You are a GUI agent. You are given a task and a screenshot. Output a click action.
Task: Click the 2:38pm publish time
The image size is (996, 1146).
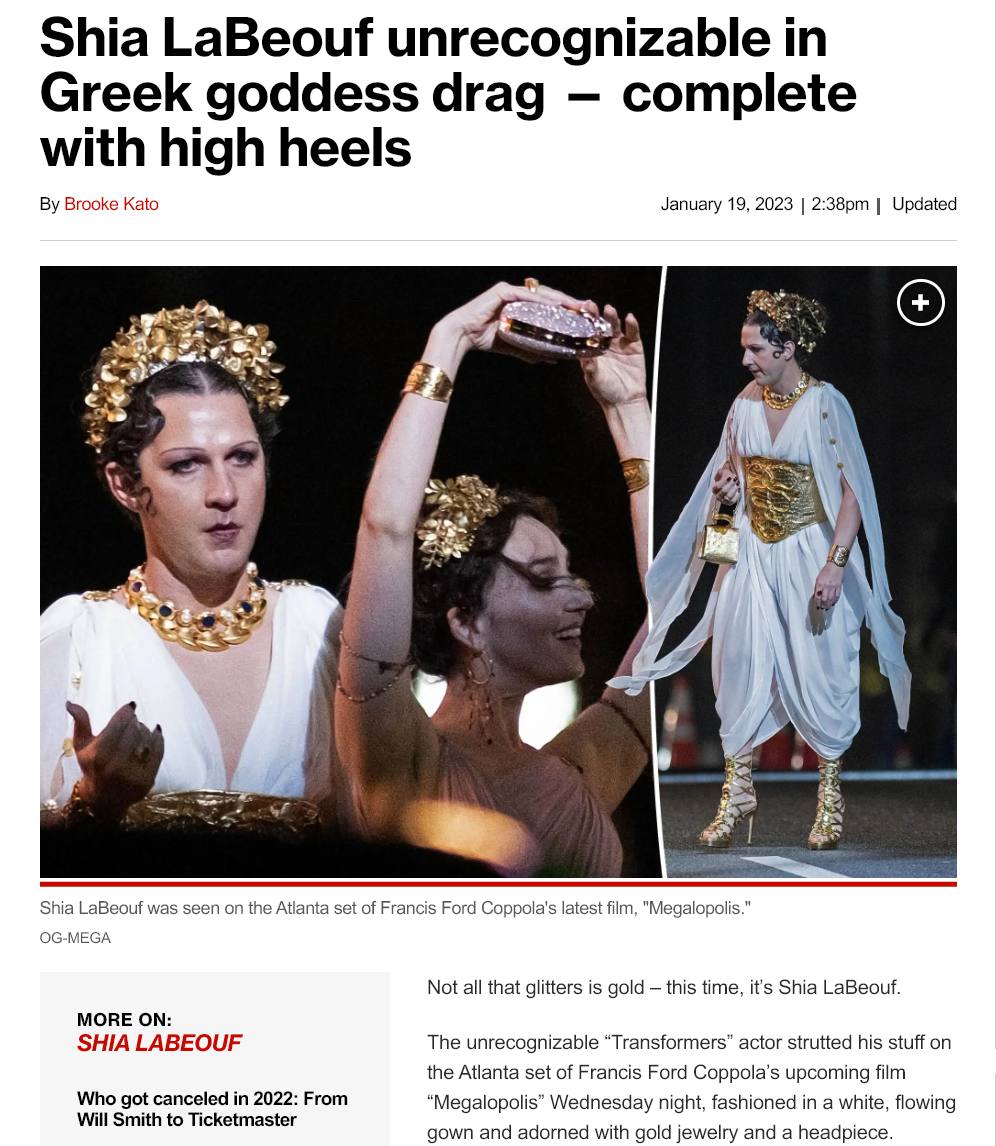point(840,204)
